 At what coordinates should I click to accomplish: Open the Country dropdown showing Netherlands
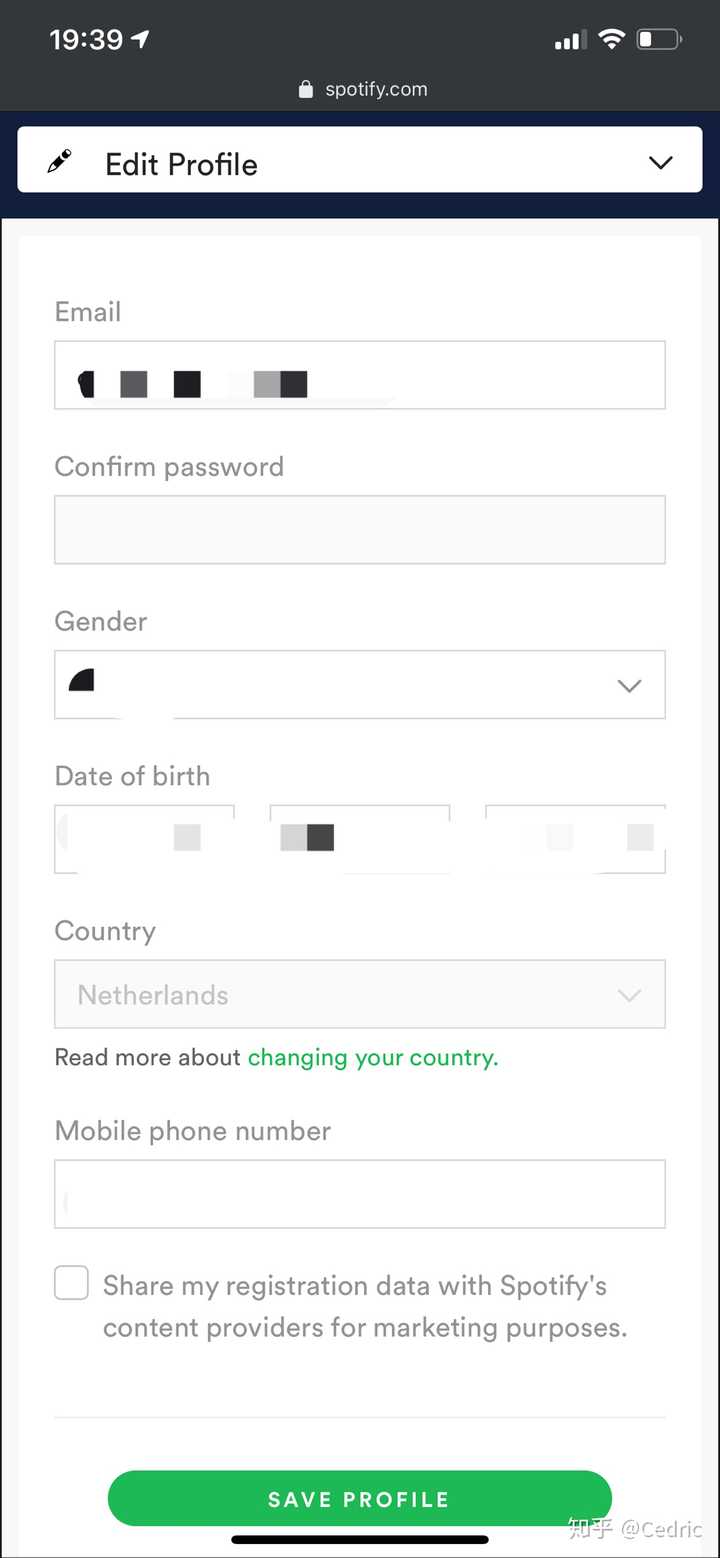(x=360, y=994)
